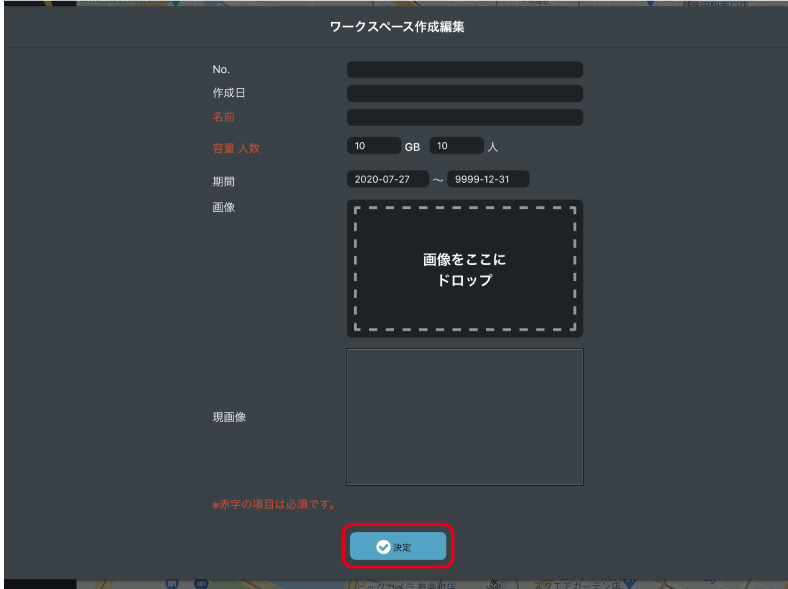Image resolution: width=788 pixels, height=589 pixels.
Task: Open the start date field 2020-07-27
Action: [387, 180]
